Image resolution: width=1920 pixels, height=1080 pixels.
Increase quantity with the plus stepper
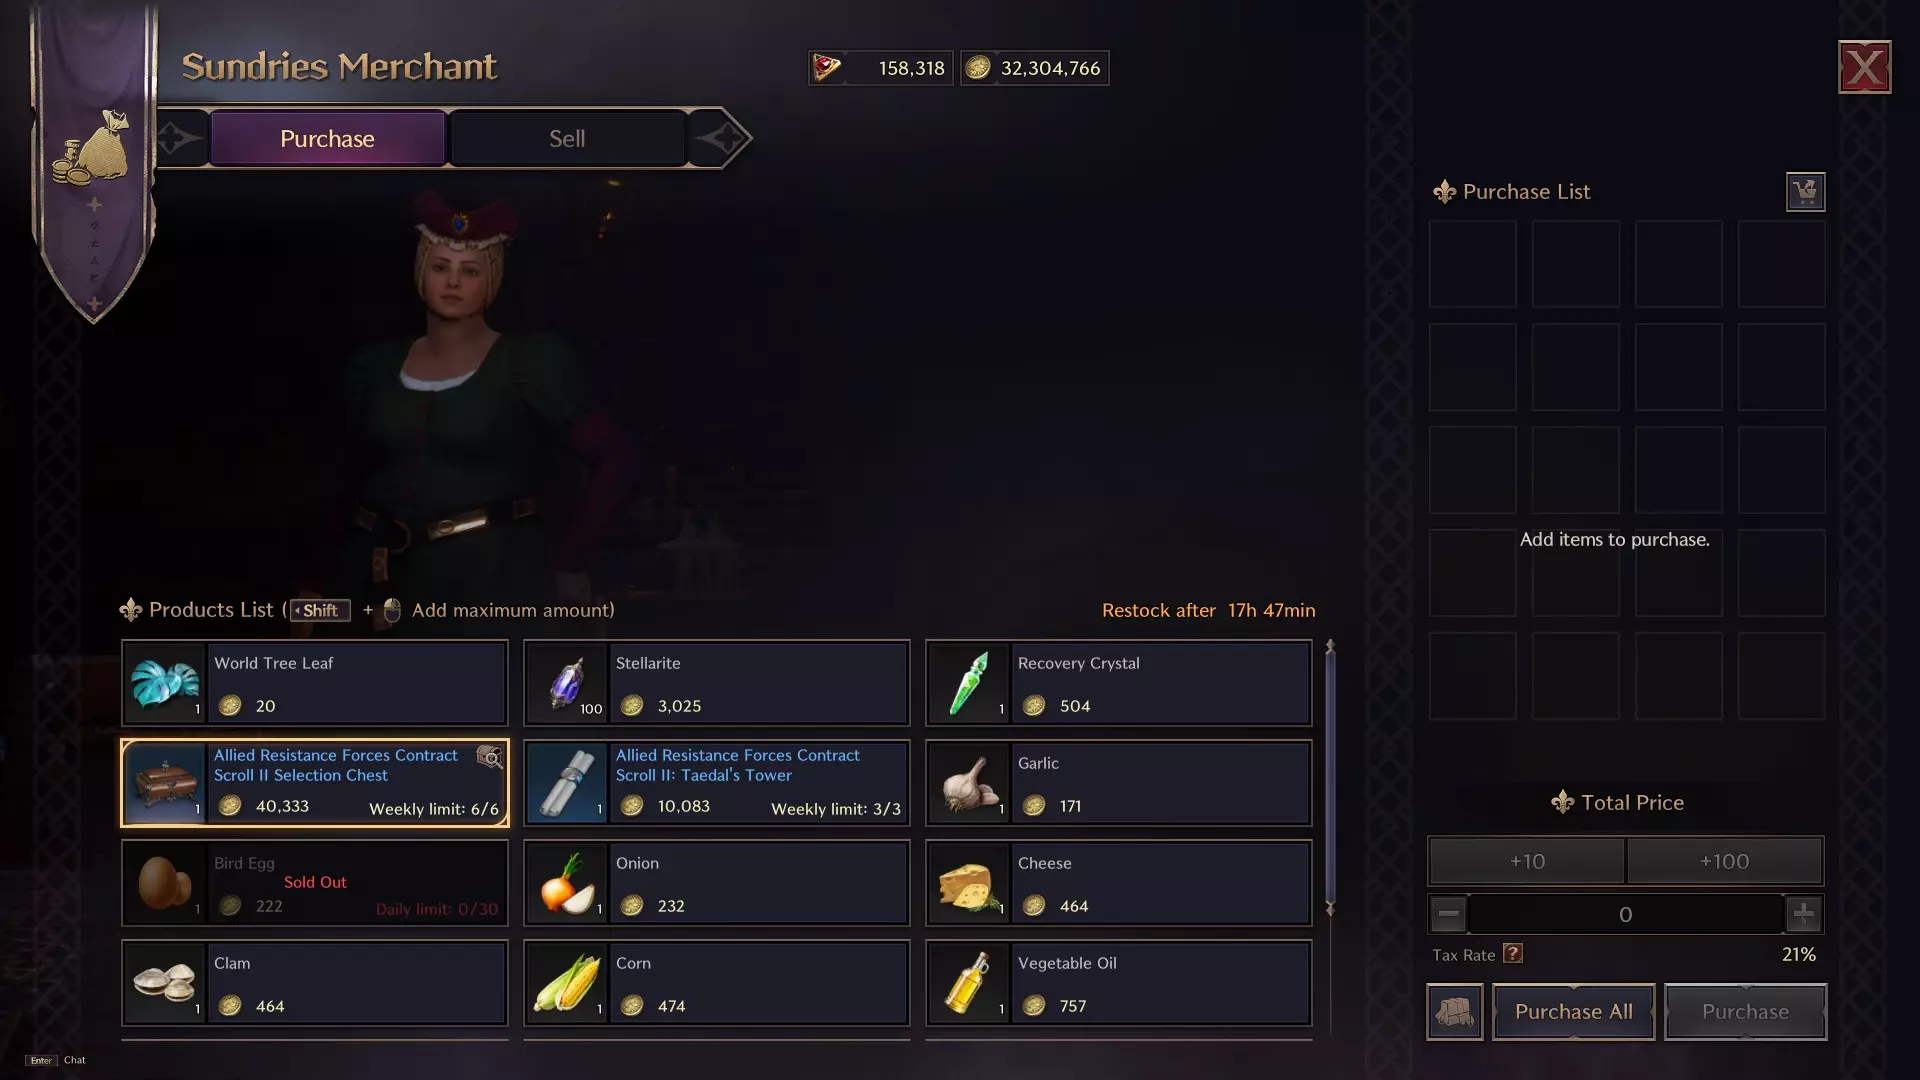point(1804,914)
